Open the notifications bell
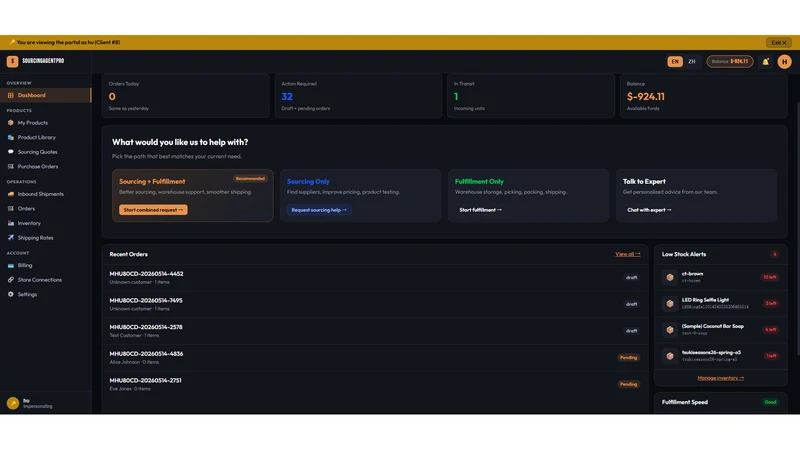This screenshot has height=450, width=800. [765, 61]
